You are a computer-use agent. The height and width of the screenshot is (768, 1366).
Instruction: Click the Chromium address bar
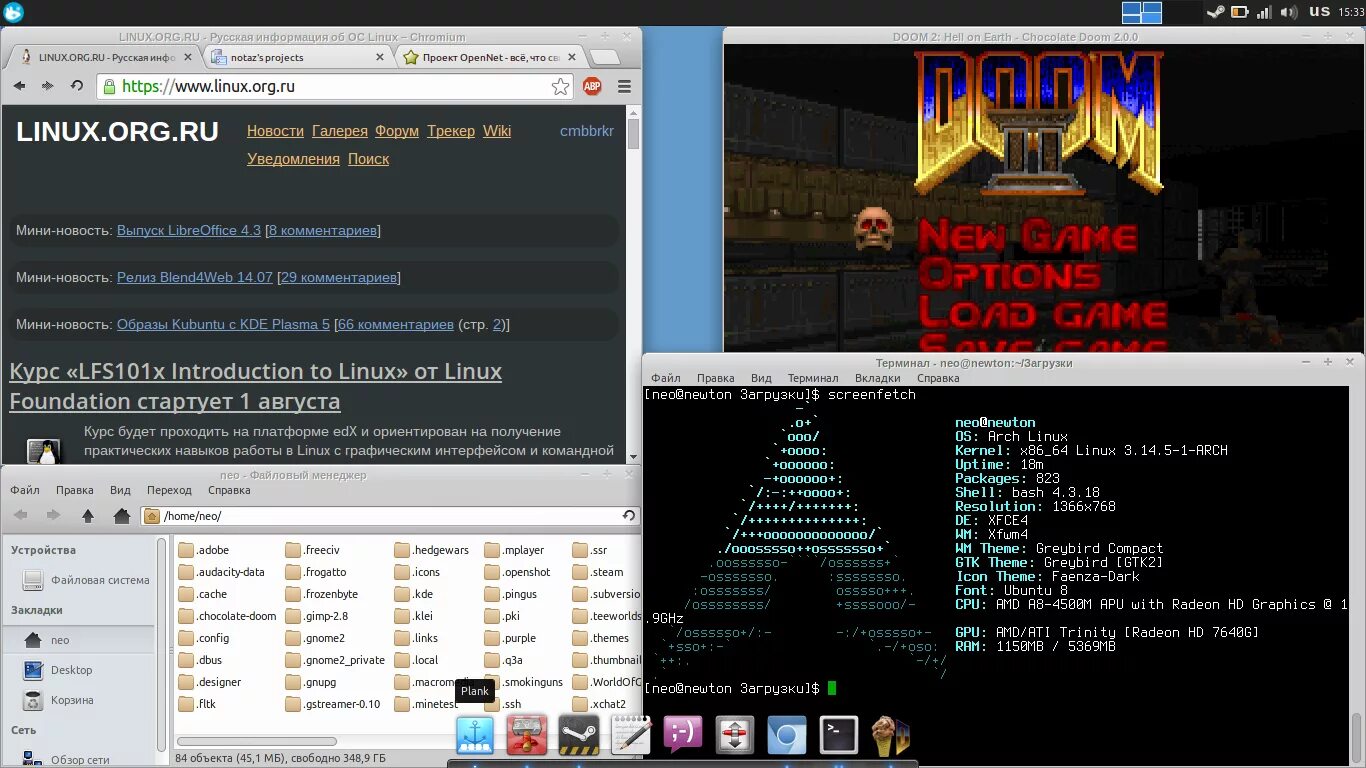pyautogui.click(x=335, y=87)
